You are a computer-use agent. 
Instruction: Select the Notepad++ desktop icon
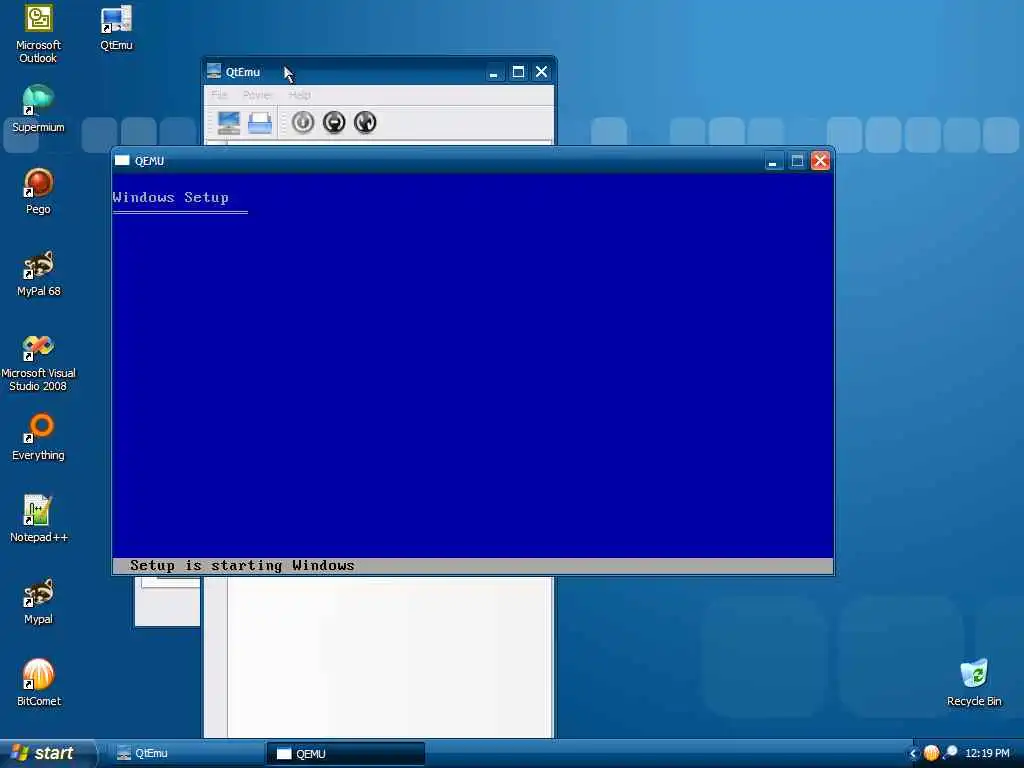38,519
